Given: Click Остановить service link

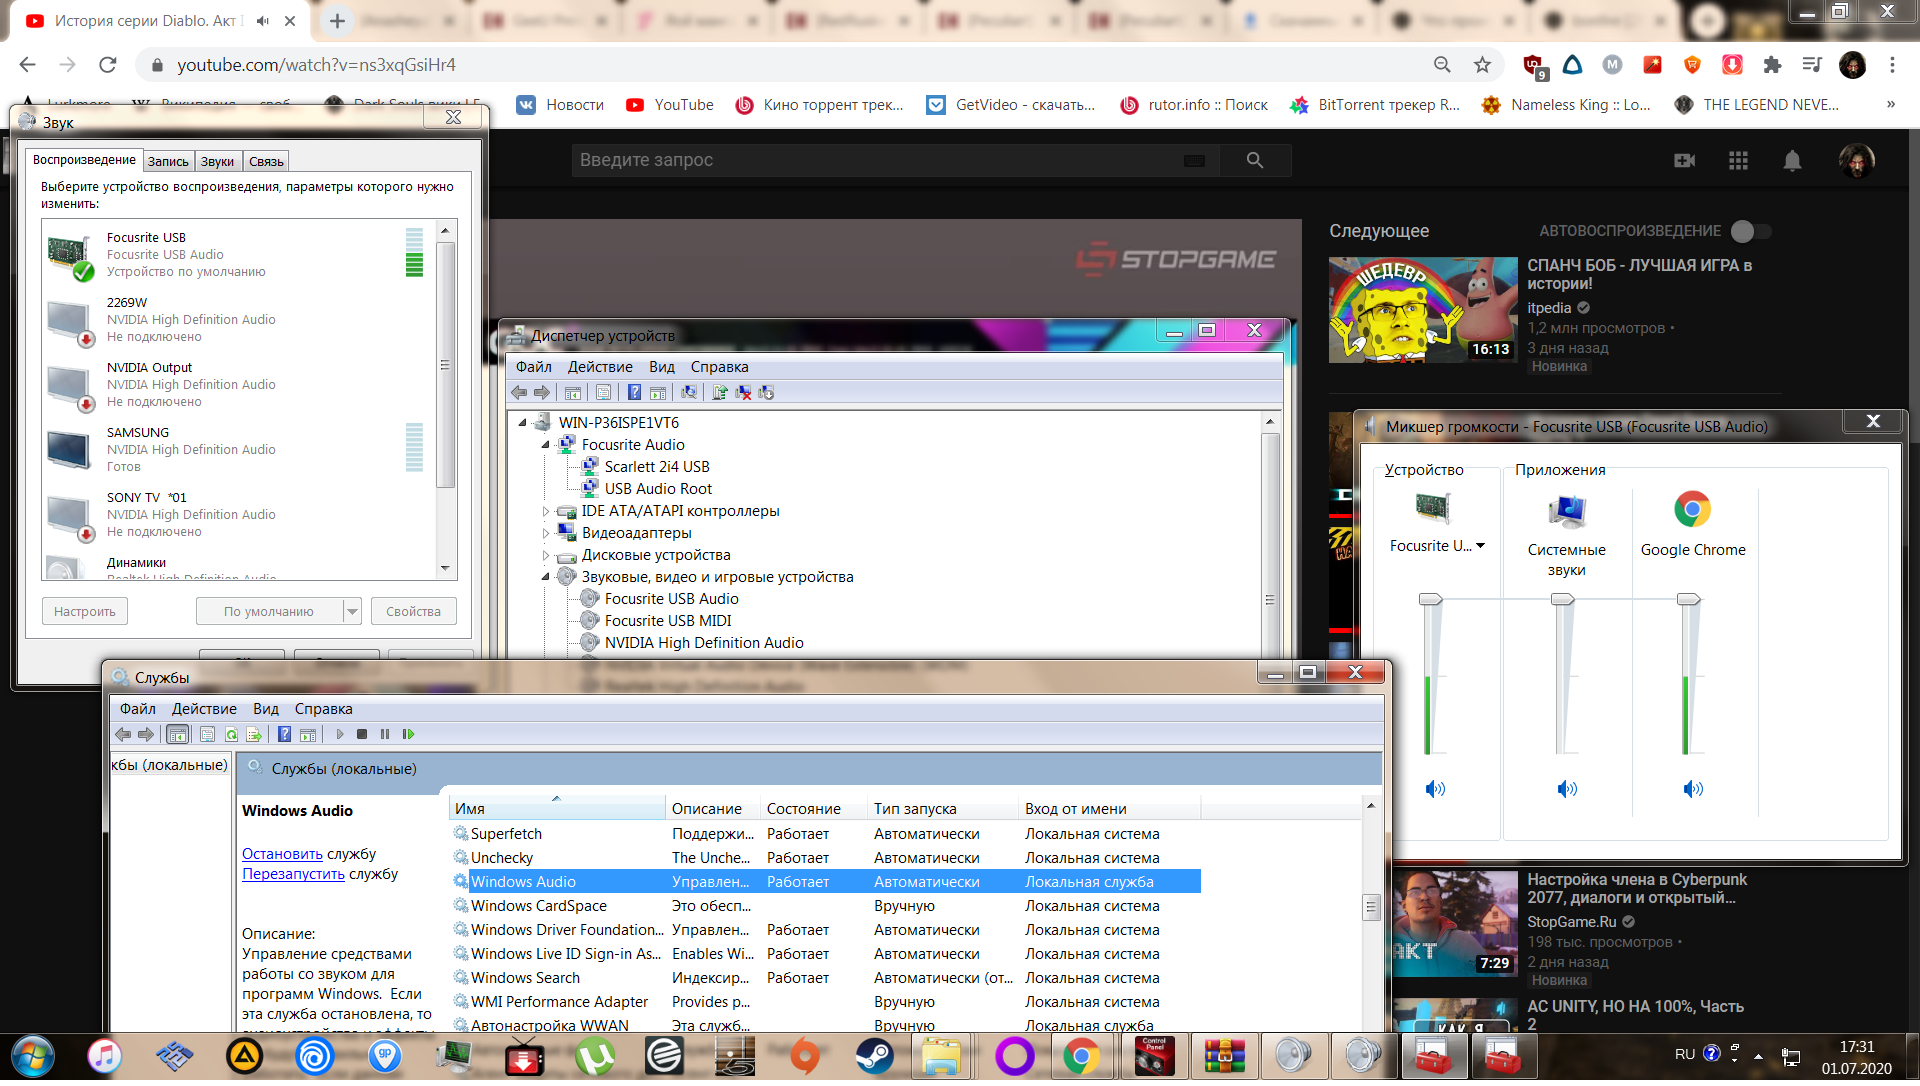Looking at the screenshot, I should coord(282,854).
